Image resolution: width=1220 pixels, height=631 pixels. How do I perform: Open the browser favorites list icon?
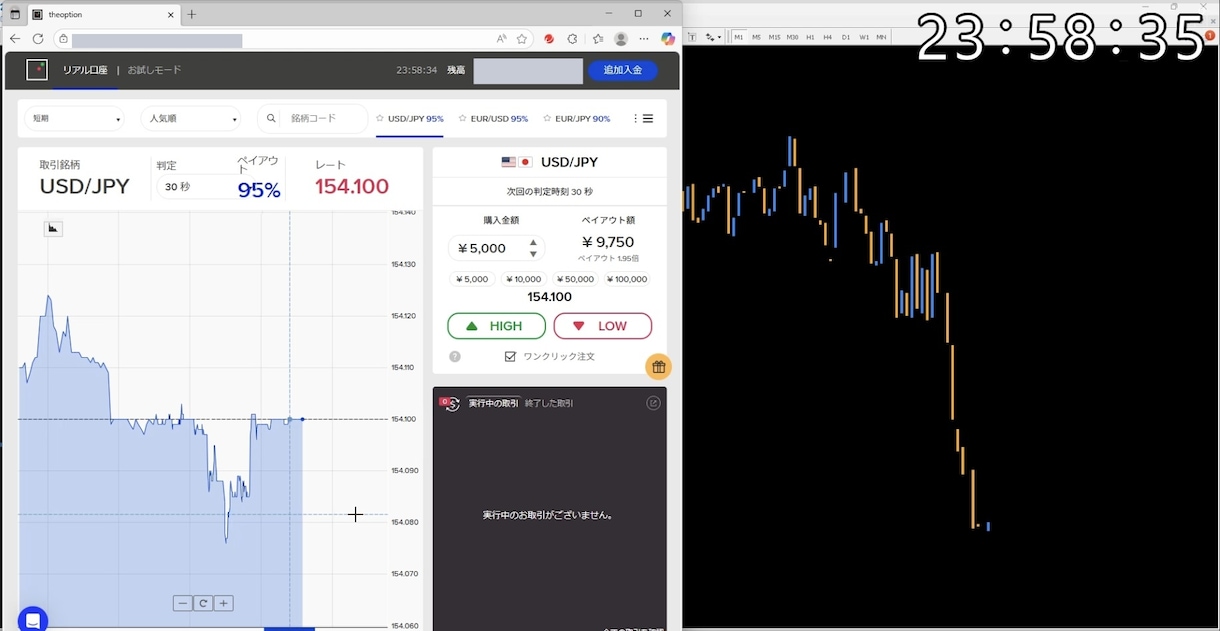coord(598,39)
